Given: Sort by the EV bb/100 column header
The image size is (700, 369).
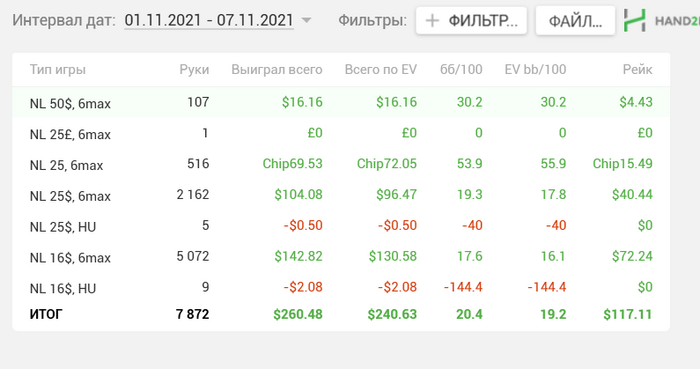Looking at the screenshot, I should point(535,70).
